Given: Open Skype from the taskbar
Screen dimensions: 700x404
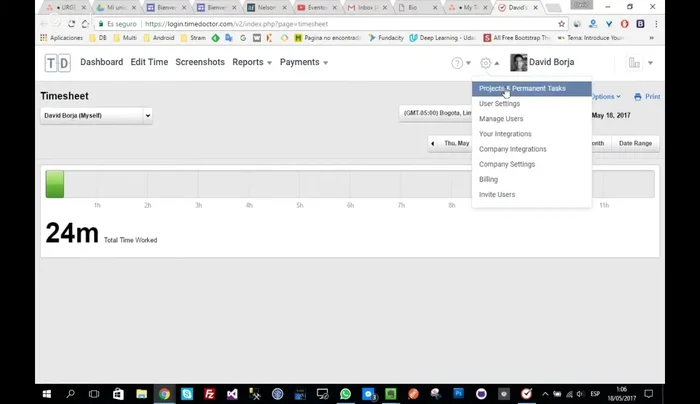Looking at the screenshot, I should click(187, 394).
